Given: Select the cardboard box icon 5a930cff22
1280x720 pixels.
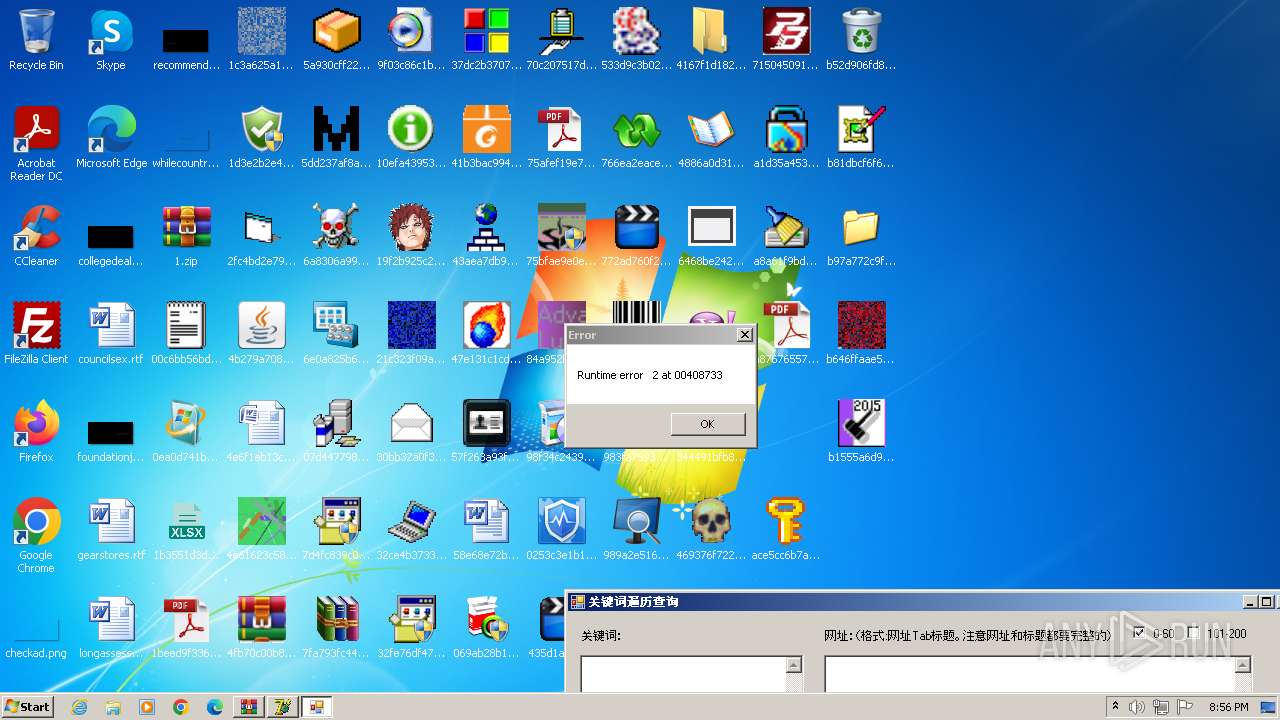Looking at the screenshot, I should [336, 40].
